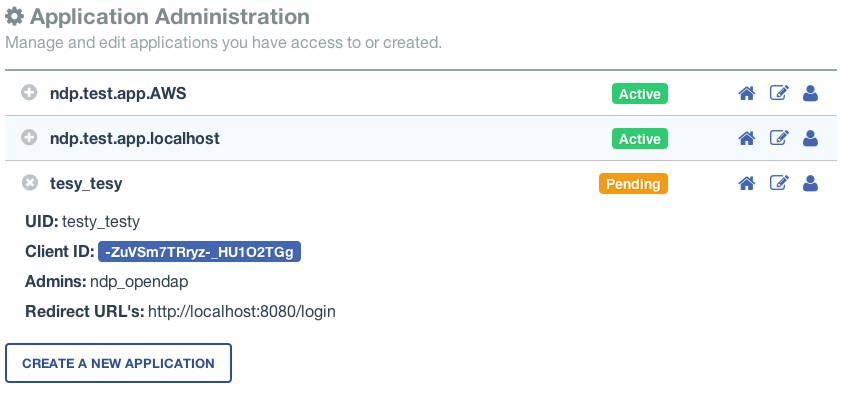Manage users for tesy_tesy application
This screenshot has width=844, height=394.
pos(810,184)
